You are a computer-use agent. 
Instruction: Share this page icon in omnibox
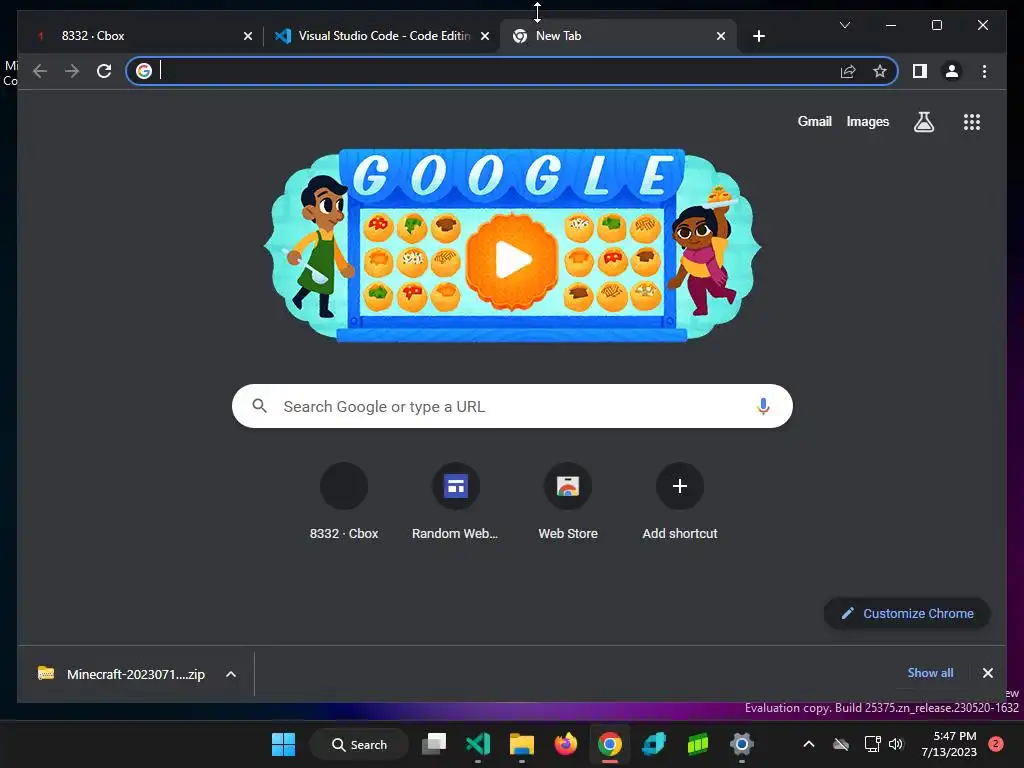[848, 71]
